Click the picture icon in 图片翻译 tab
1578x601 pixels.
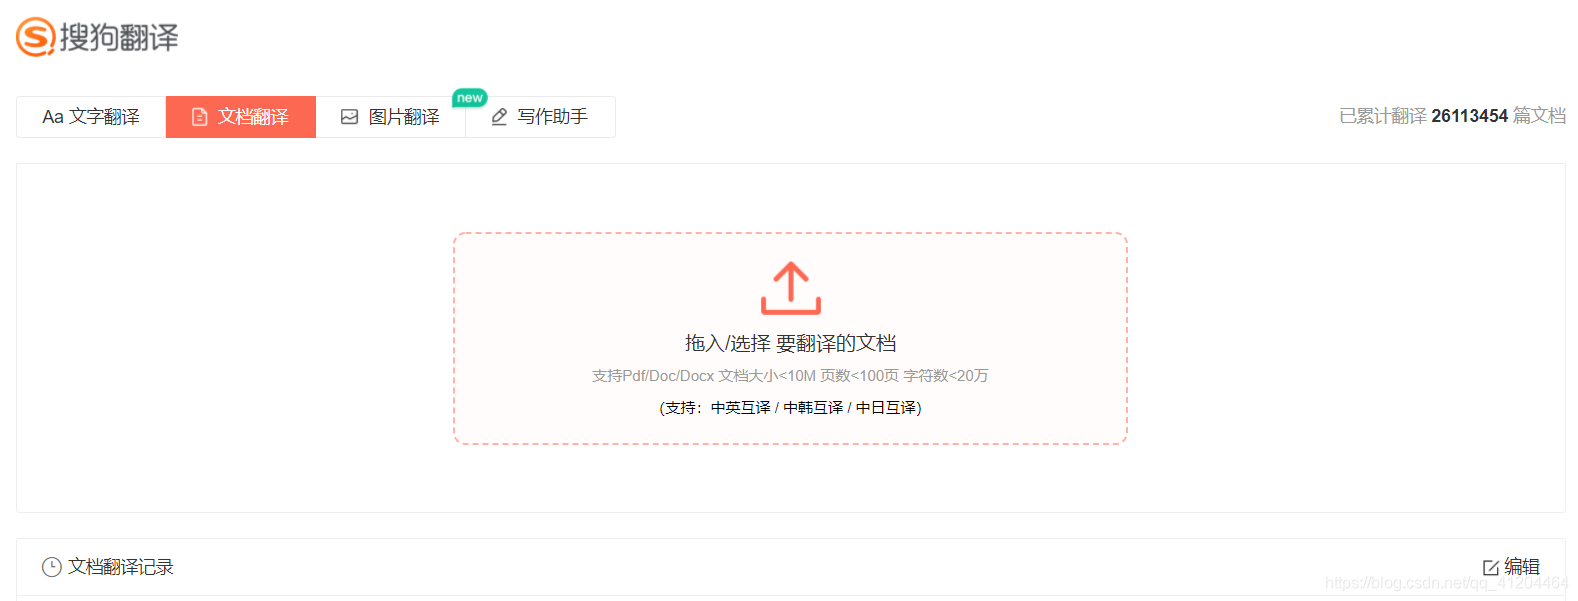pyautogui.click(x=349, y=117)
